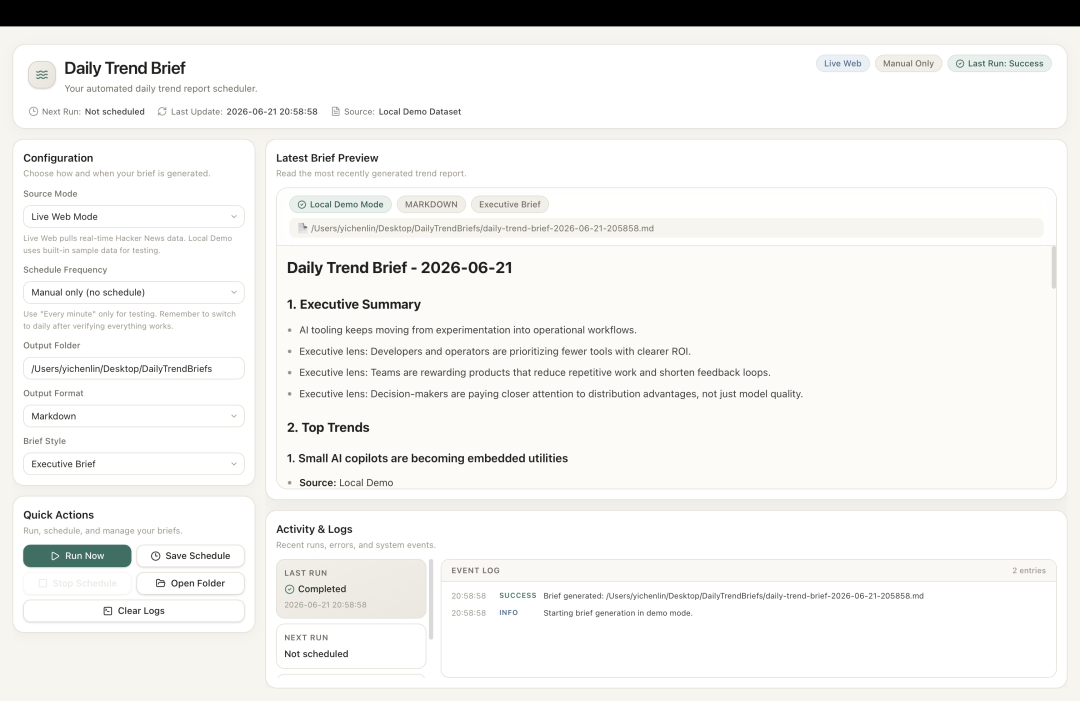Click the '2. Top Trends' heading
The width and height of the screenshot is (1080, 701).
coord(328,428)
